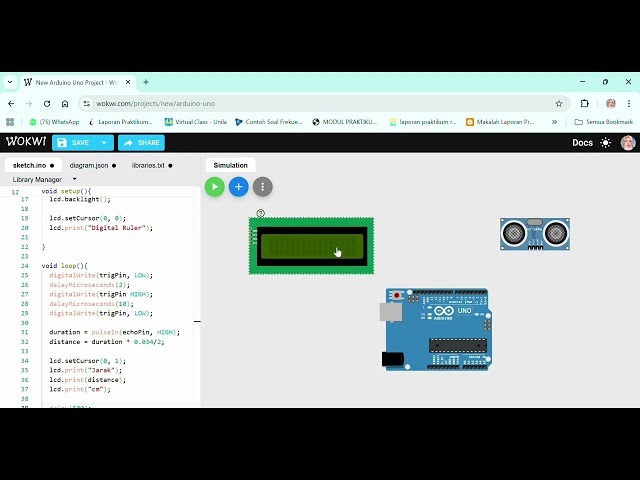Bookmark this page with the star icon

point(559,104)
